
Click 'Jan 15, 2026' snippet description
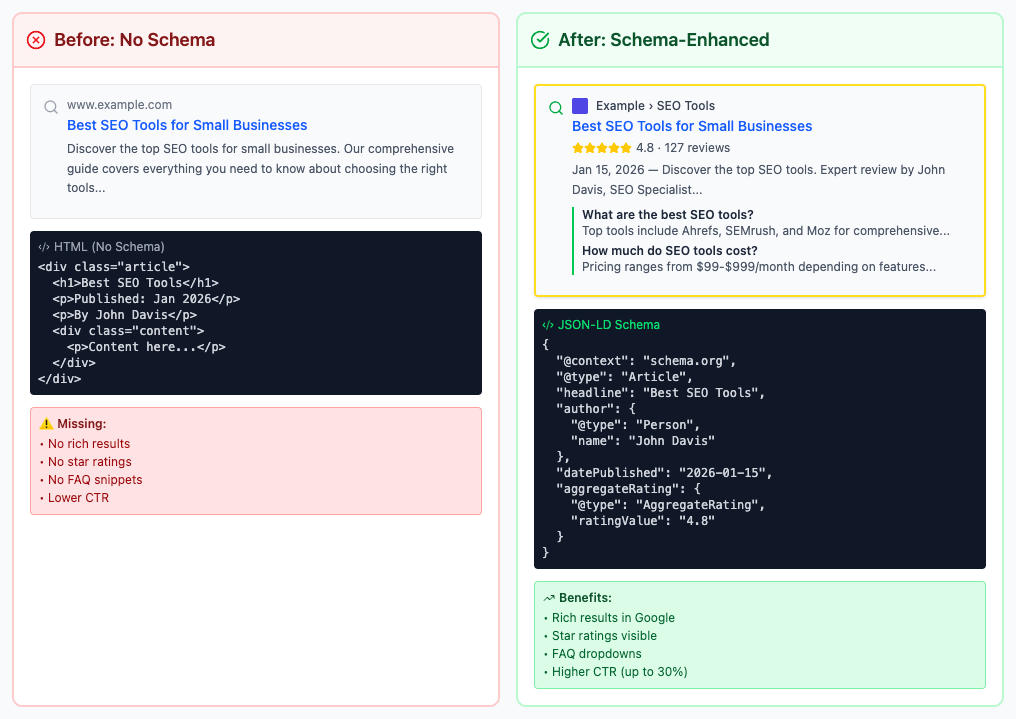pyautogui.click(x=758, y=179)
